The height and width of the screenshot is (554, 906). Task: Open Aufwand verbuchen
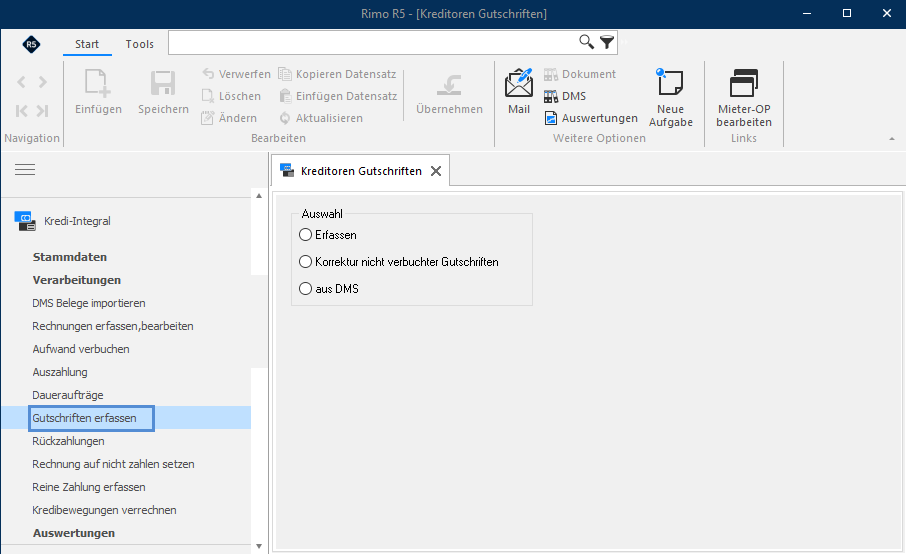pos(81,349)
